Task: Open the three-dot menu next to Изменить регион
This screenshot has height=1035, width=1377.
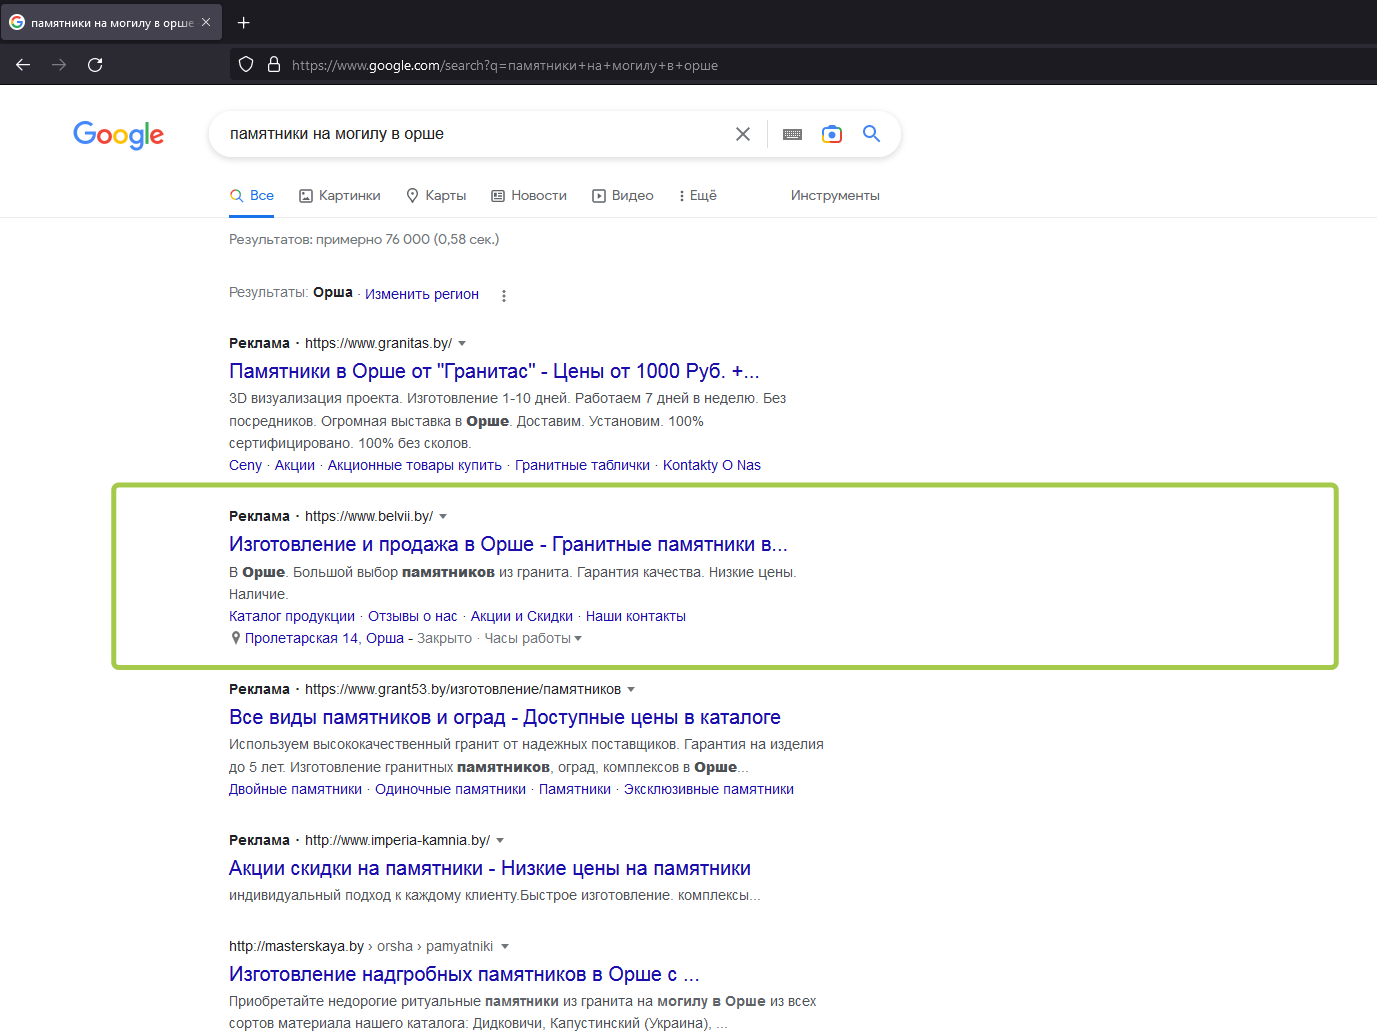Action: coord(504,296)
